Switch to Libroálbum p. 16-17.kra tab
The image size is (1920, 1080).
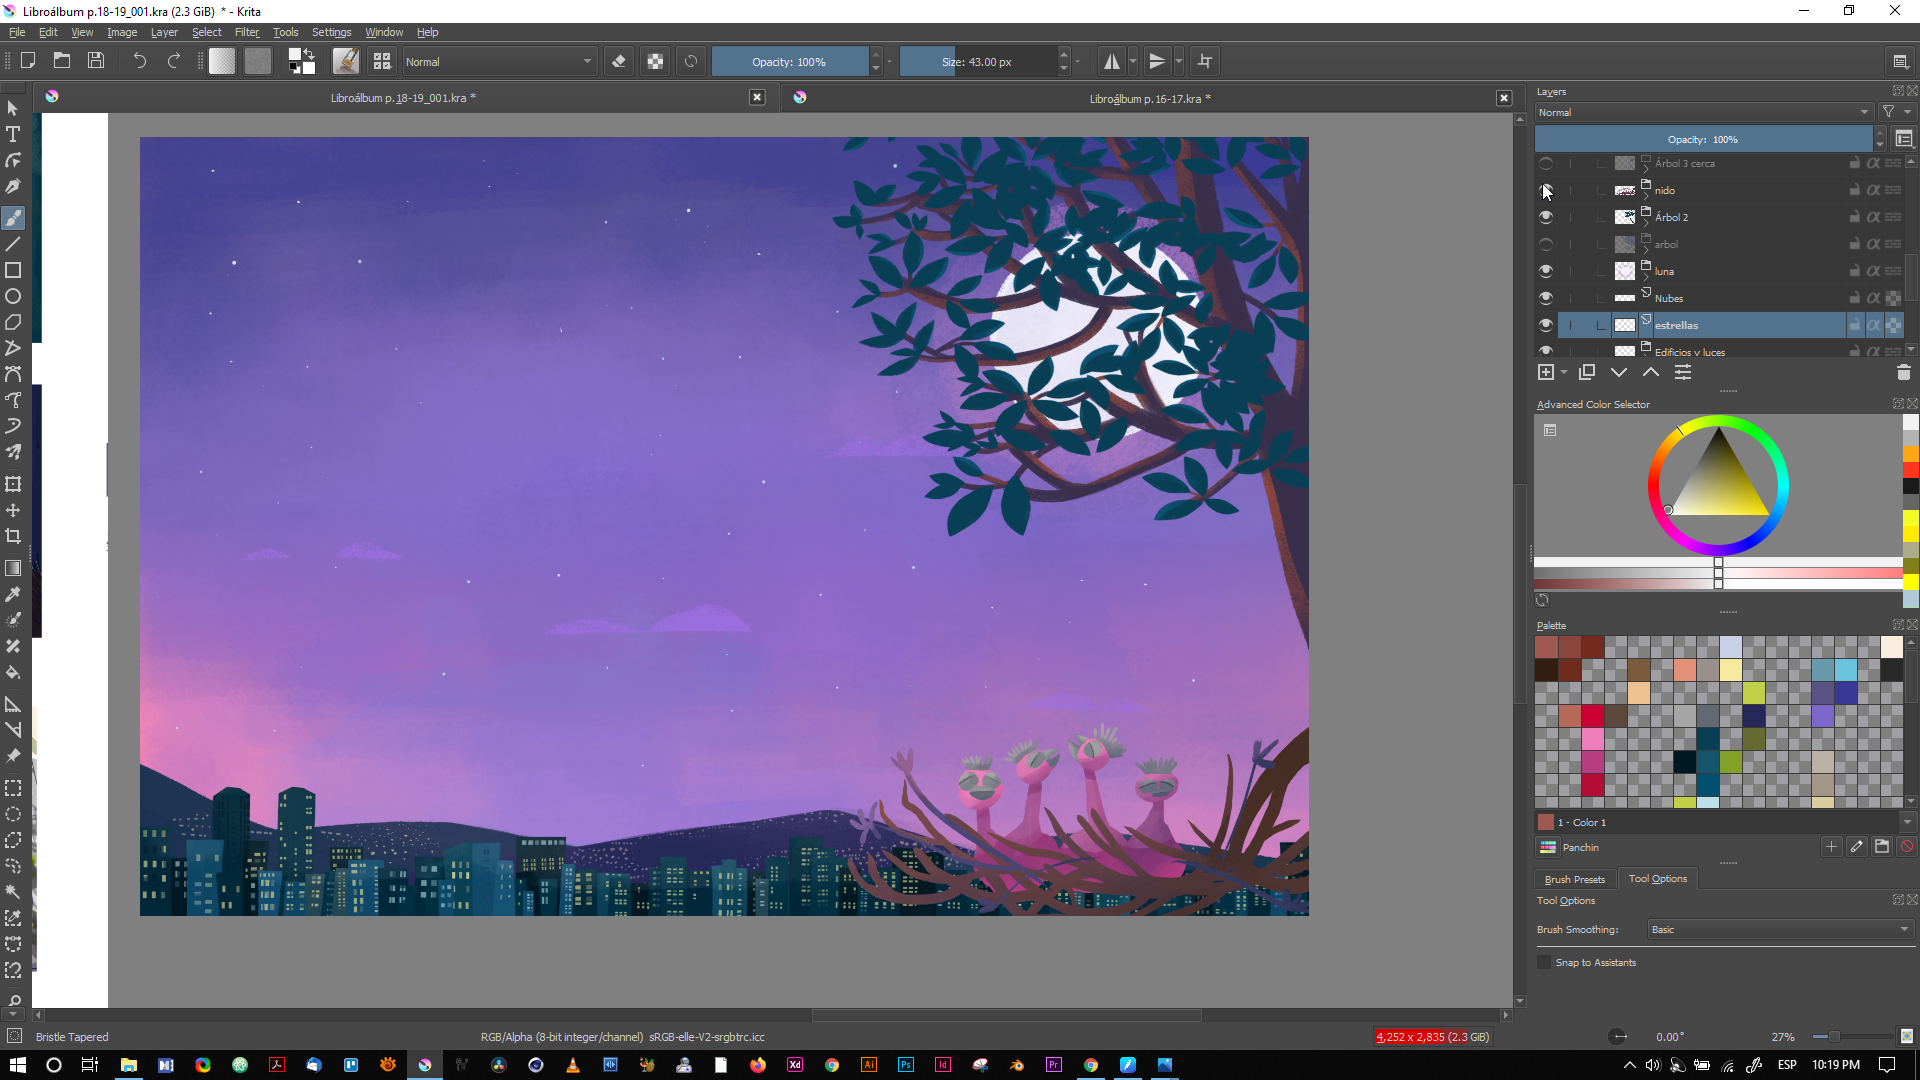point(1150,98)
